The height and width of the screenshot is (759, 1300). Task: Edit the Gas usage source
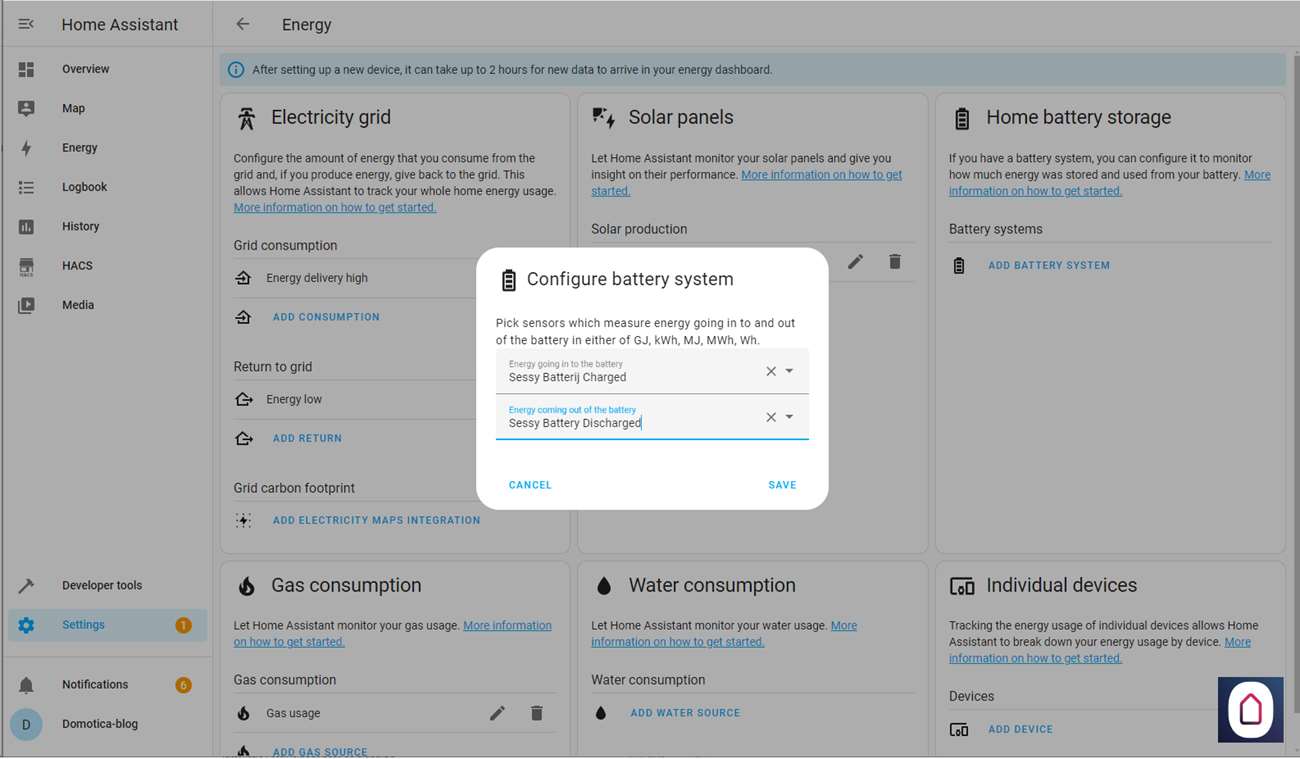[x=497, y=713]
